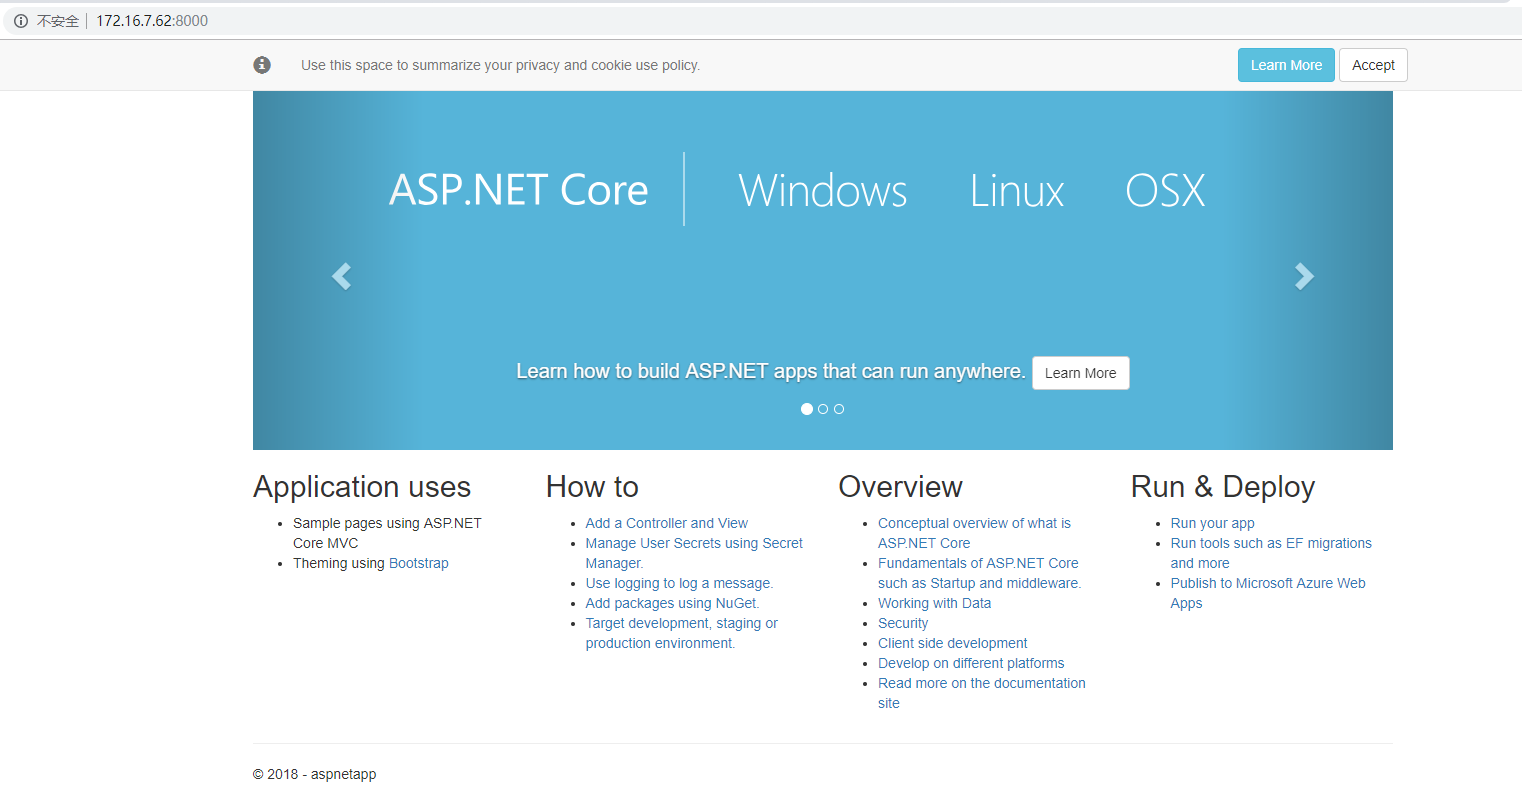Click Learn More button in the carousel

click(1080, 373)
